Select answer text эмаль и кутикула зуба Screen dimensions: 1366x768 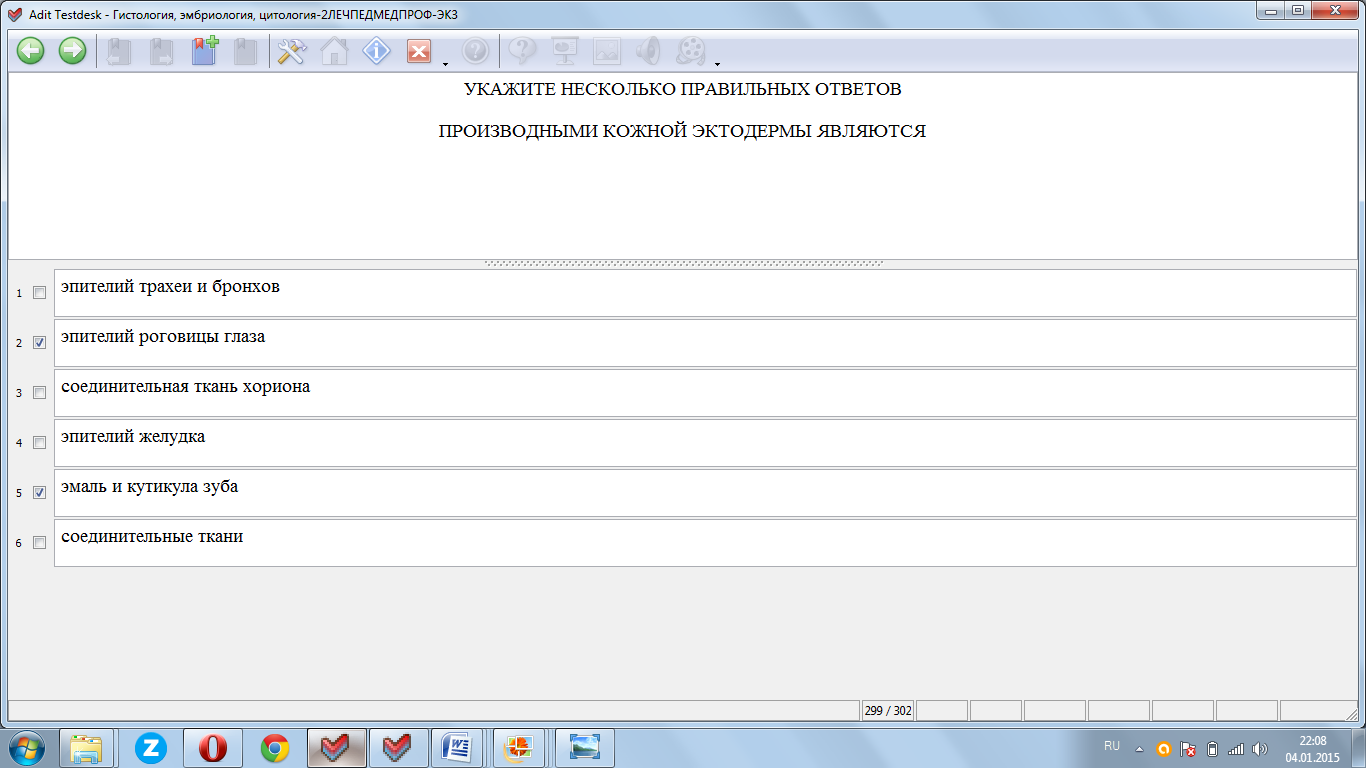click(x=149, y=487)
